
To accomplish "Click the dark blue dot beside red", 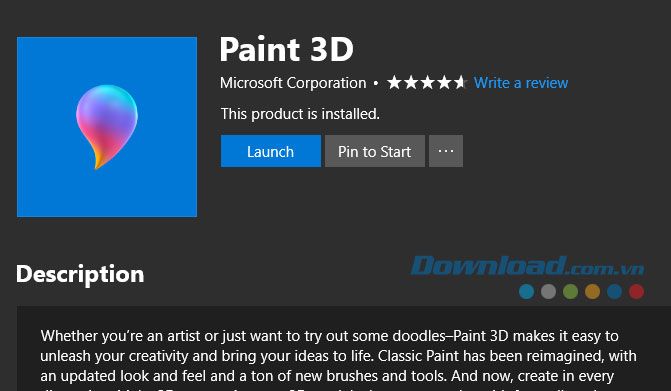I will (x=615, y=291).
